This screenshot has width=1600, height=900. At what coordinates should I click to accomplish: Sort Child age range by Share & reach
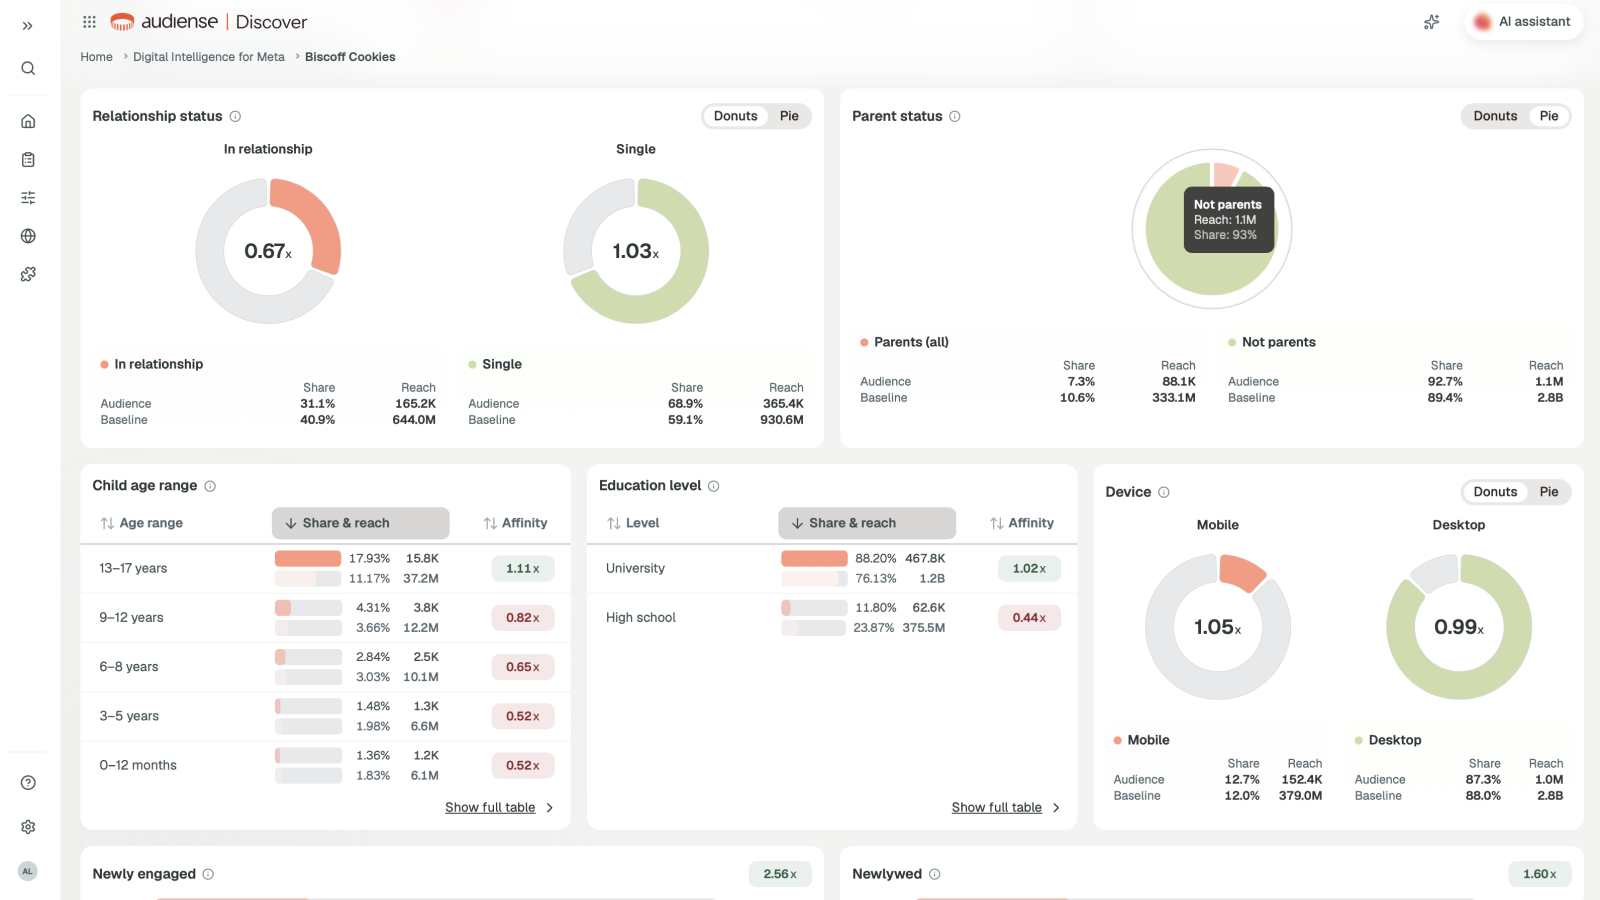coord(360,523)
